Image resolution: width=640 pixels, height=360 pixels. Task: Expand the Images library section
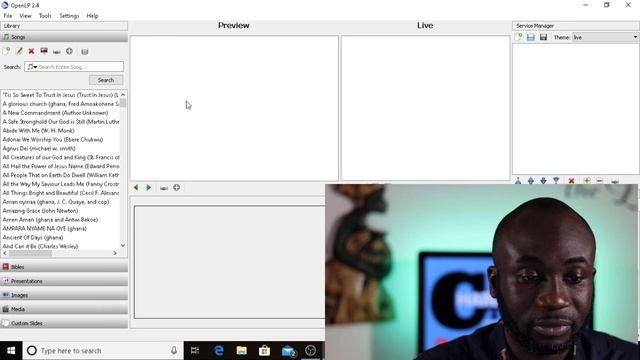(64, 295)
